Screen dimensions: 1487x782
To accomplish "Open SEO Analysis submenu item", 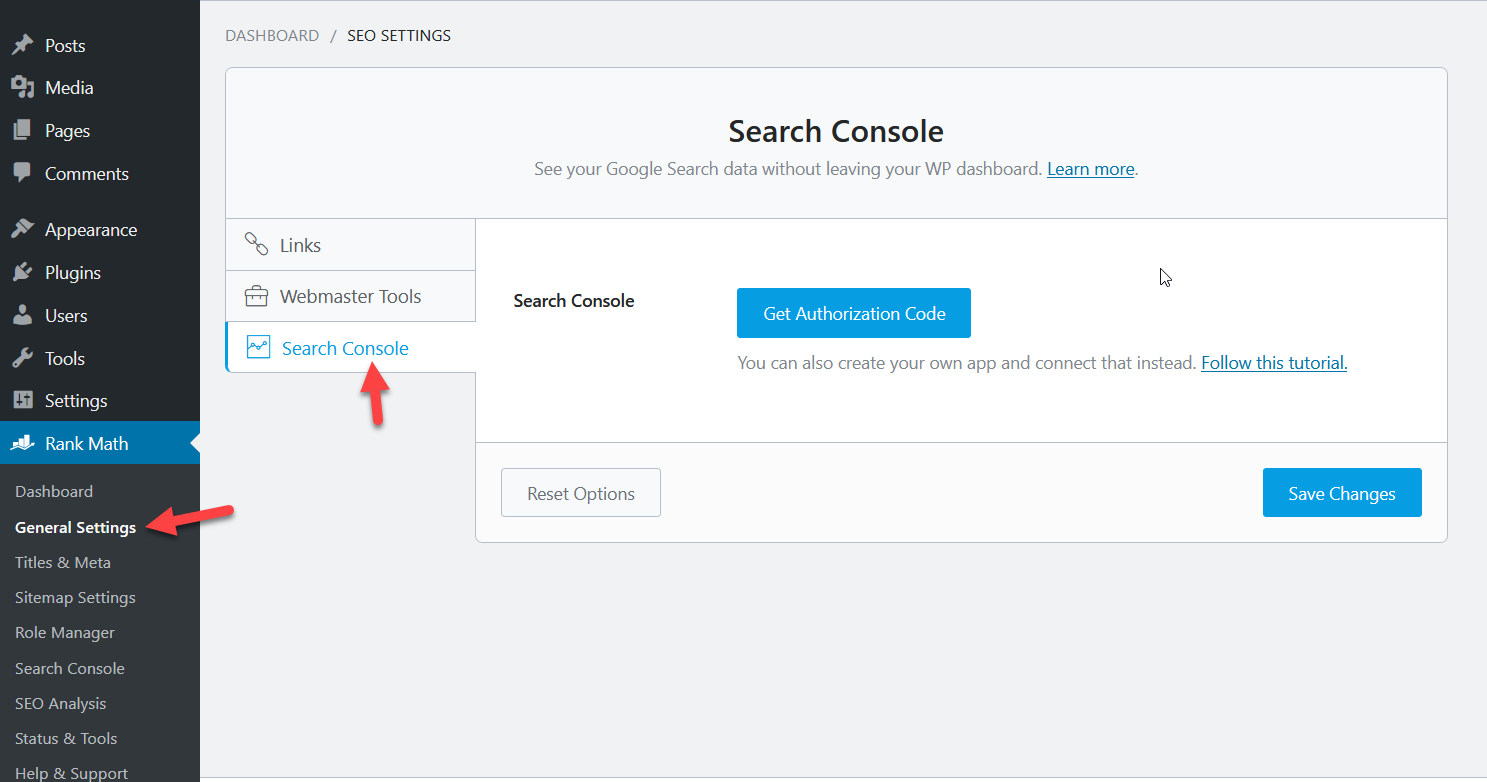I will click(x=60, y=703).
